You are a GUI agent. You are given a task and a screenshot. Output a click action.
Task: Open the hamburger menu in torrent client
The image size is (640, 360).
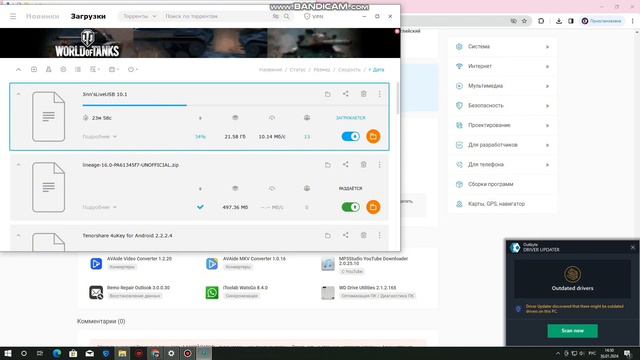(x=13, y=16)
